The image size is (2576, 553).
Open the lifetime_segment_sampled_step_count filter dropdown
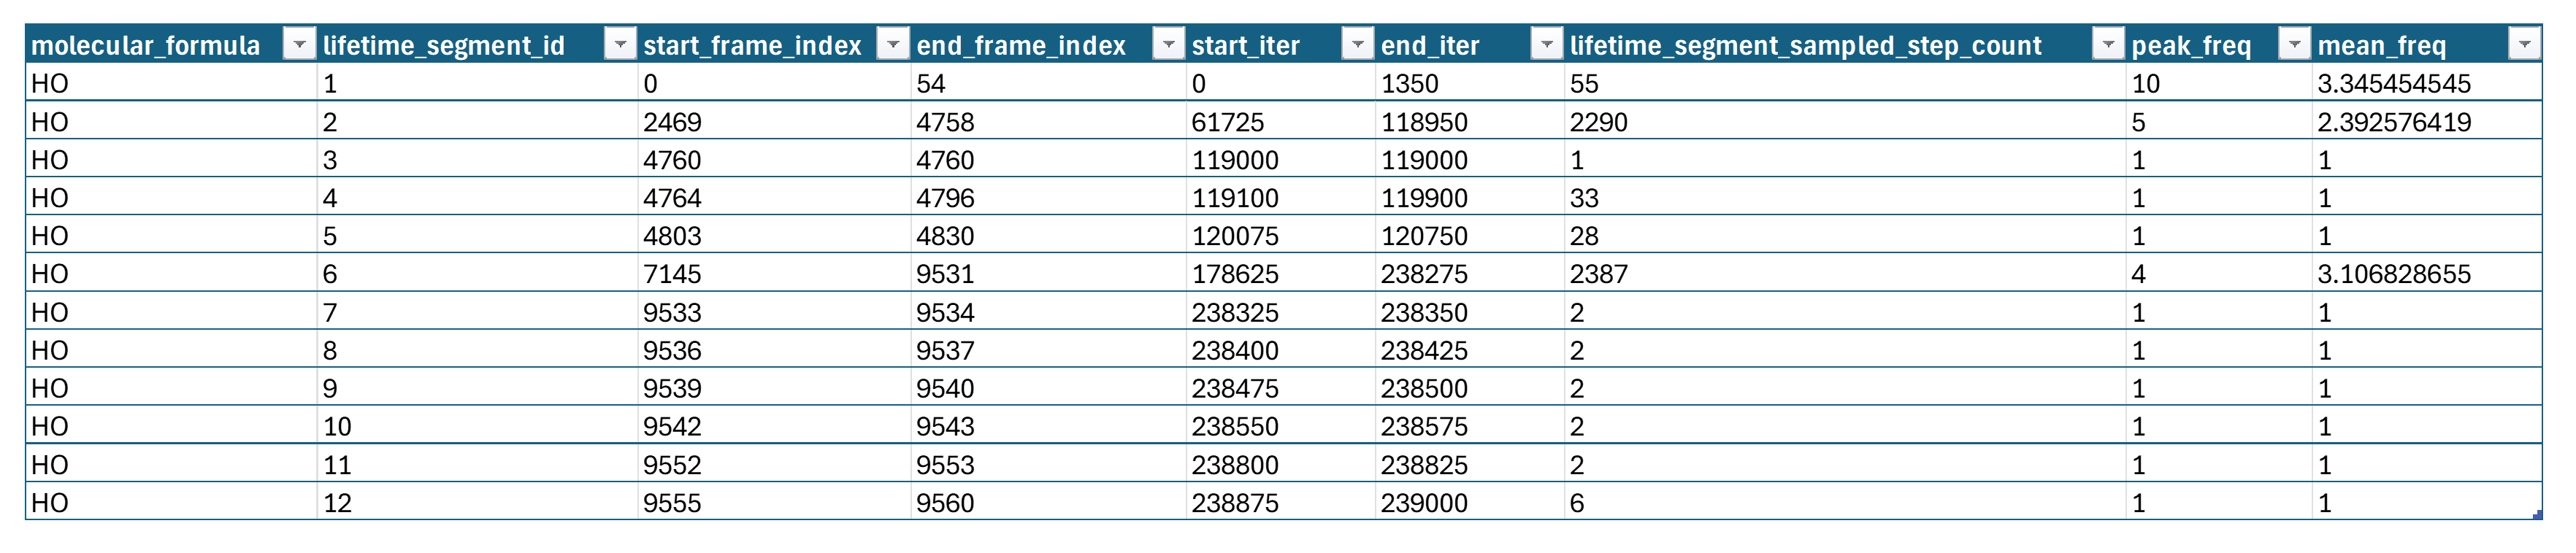tap(2108, 45)
